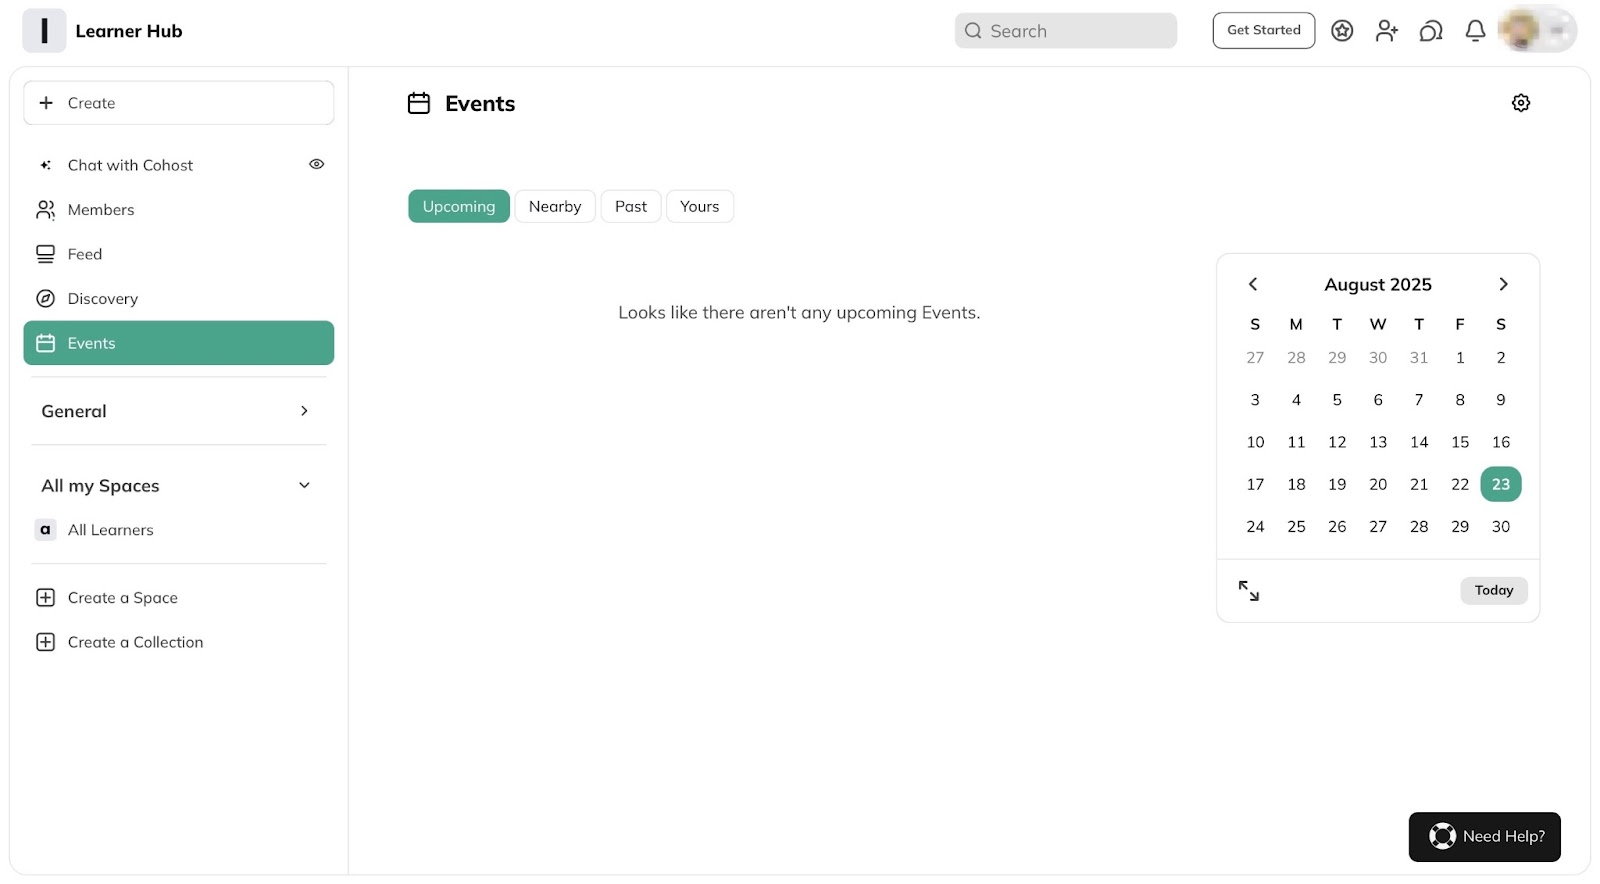The image size is (1600, 884).
Task: Select August 6 on the calendar
Action: coord(1378,400)
